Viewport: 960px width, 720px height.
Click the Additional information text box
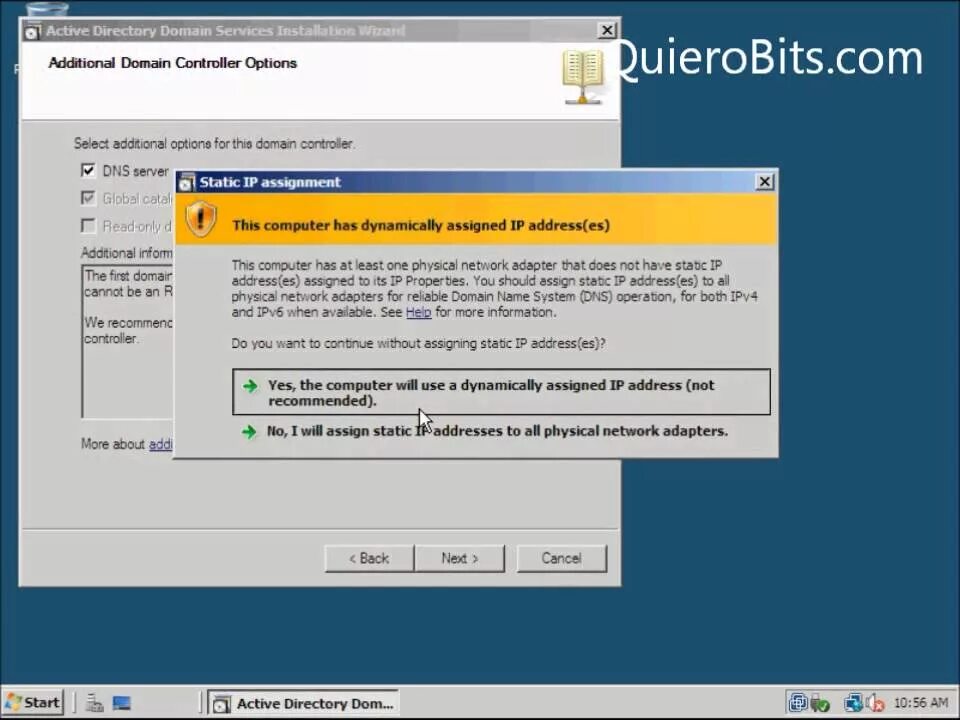(127, 341)
